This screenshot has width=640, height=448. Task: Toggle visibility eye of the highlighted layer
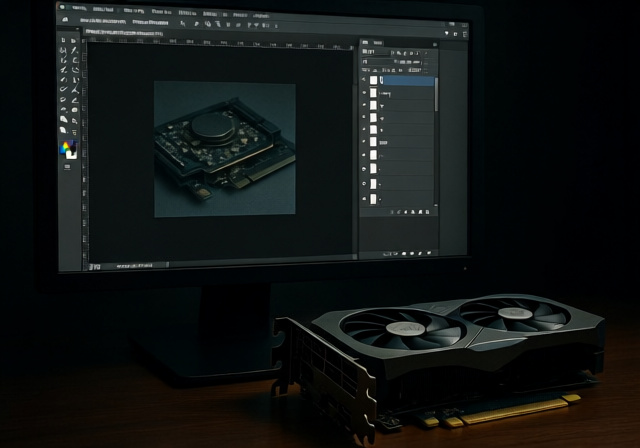(x=364, y=80)
